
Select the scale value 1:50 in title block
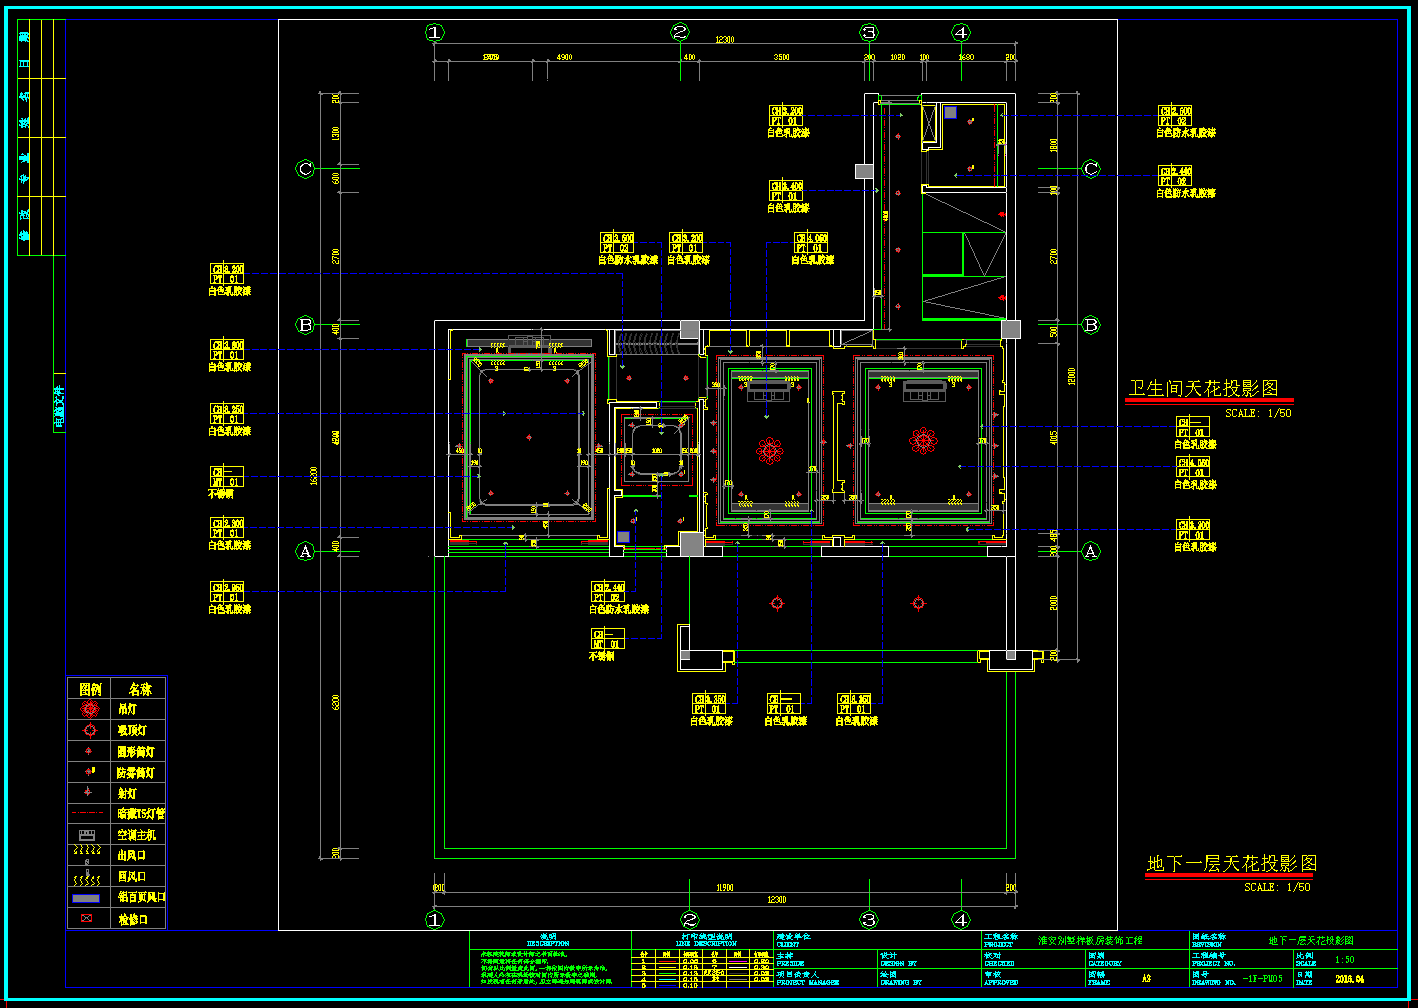1345,960
